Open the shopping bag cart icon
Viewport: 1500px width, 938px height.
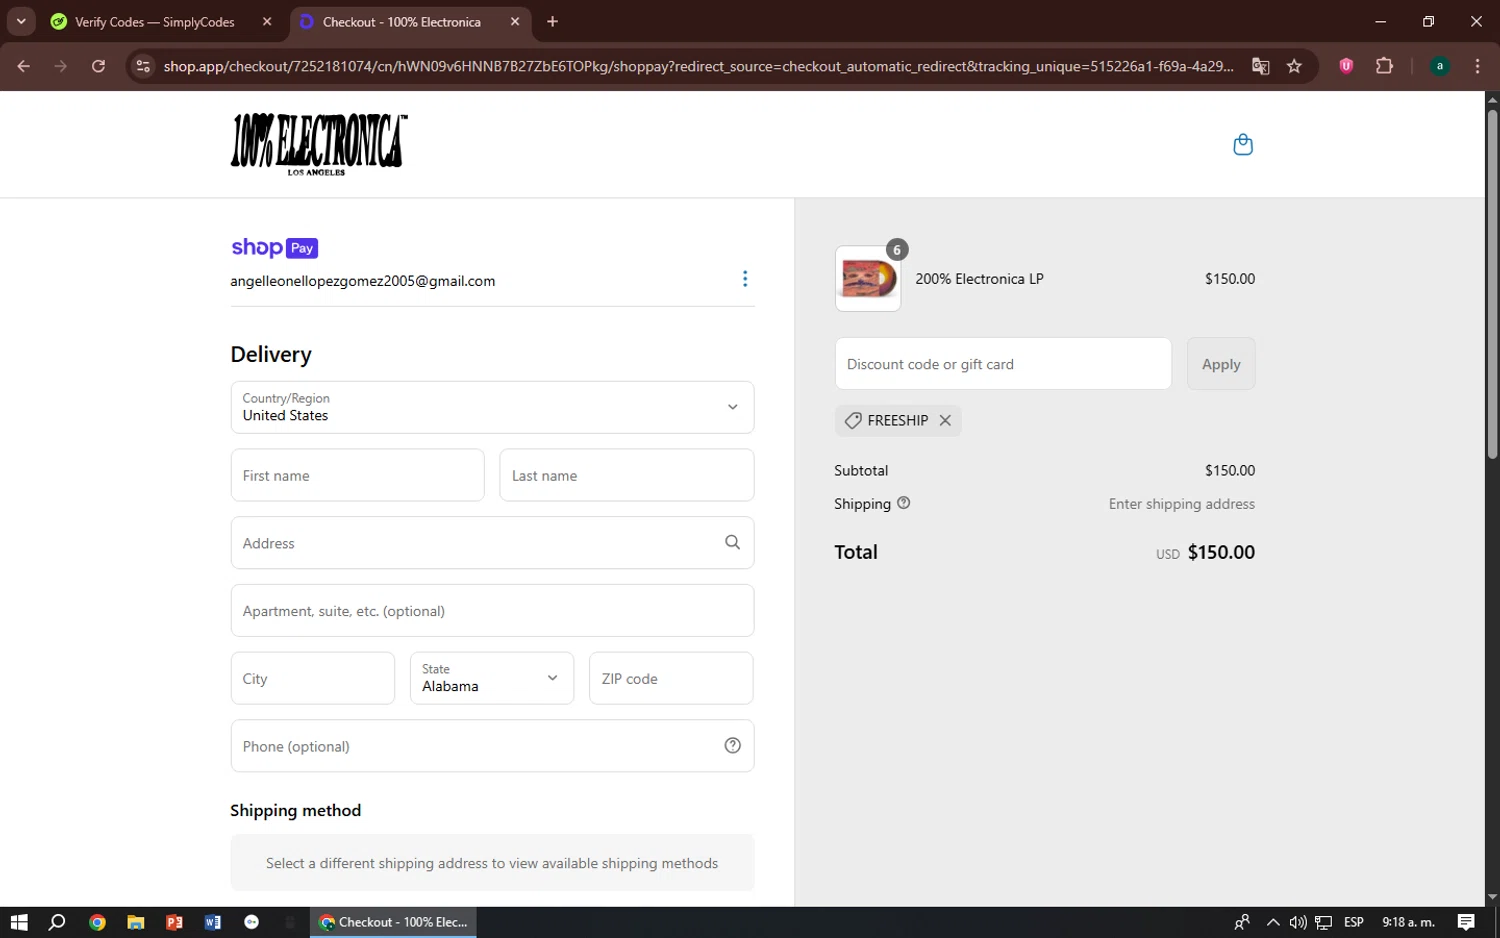(x=1243, y=145)
